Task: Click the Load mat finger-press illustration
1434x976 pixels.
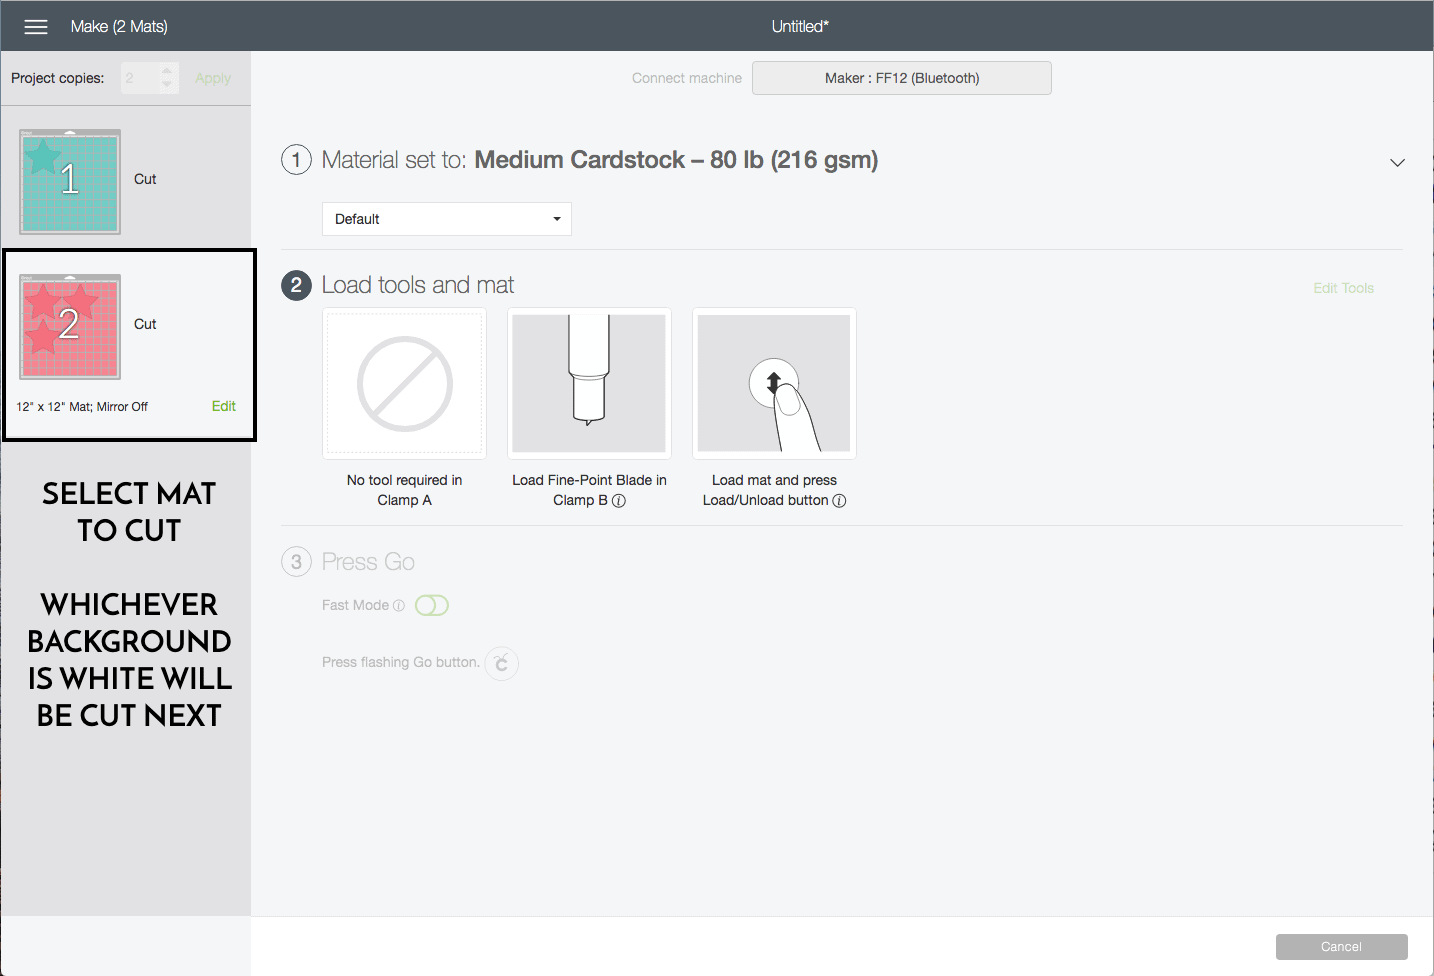Action: (x=774, y=384)
